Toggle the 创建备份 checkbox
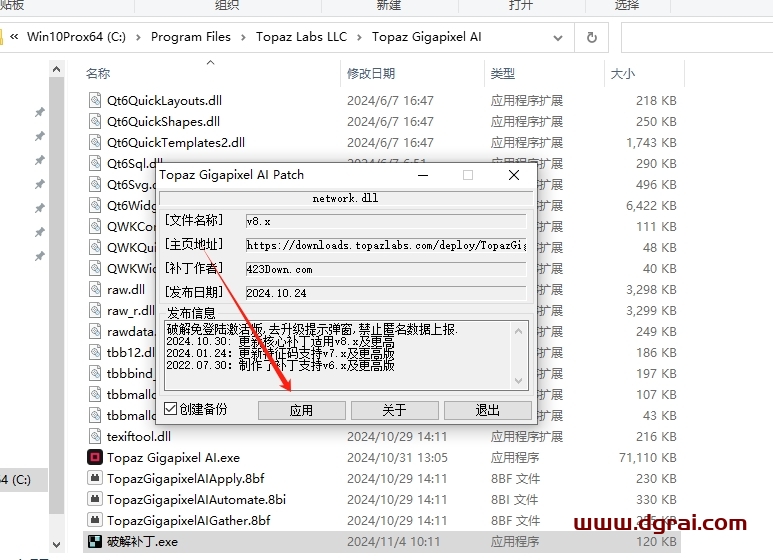The image size is (773, 560). (x=170, y=409)
